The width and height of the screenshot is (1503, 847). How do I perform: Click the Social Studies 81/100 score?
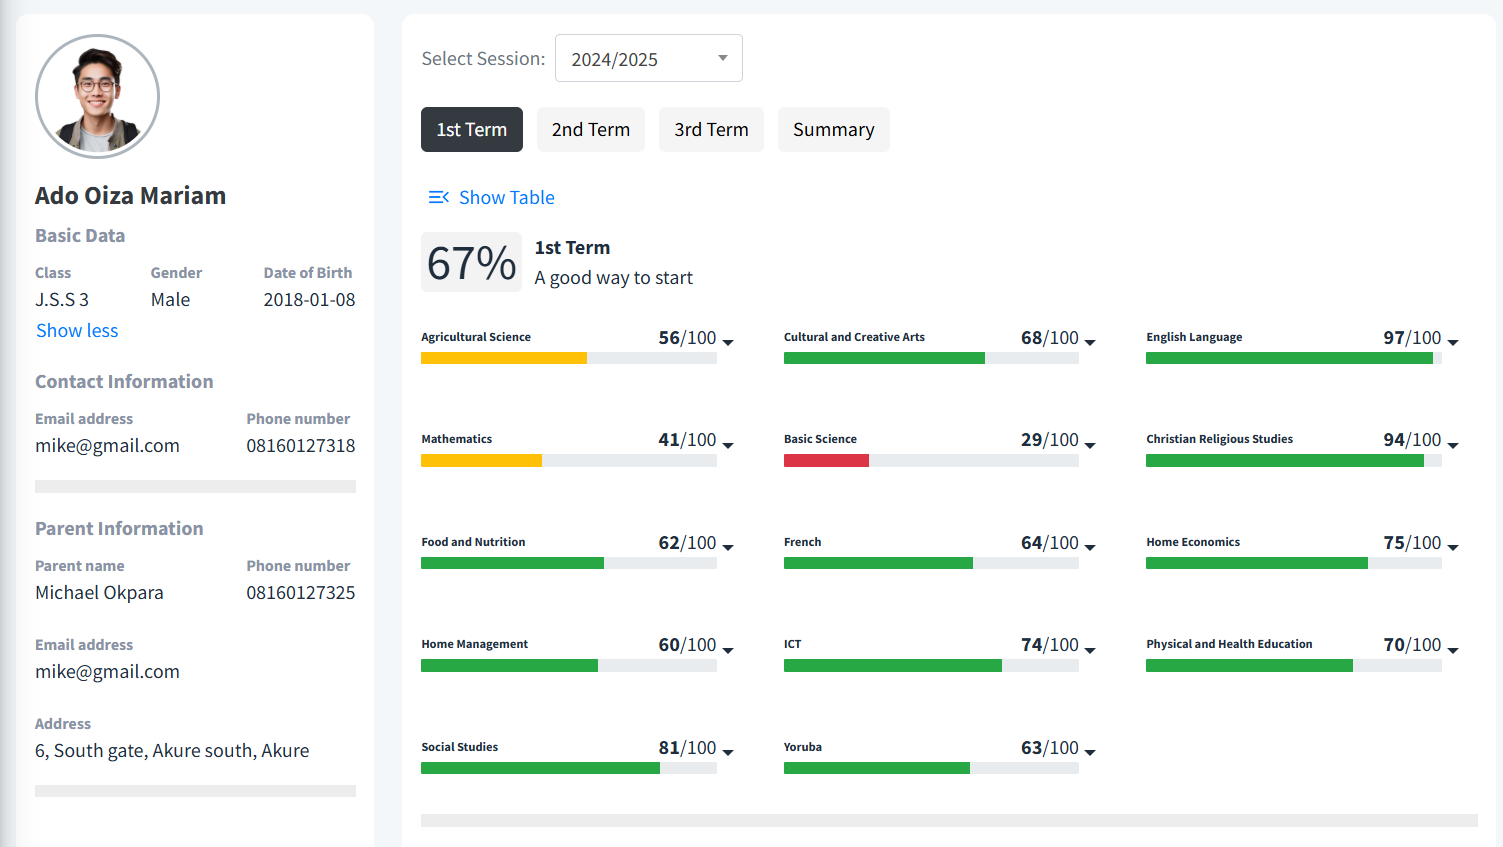coord(687,747)
